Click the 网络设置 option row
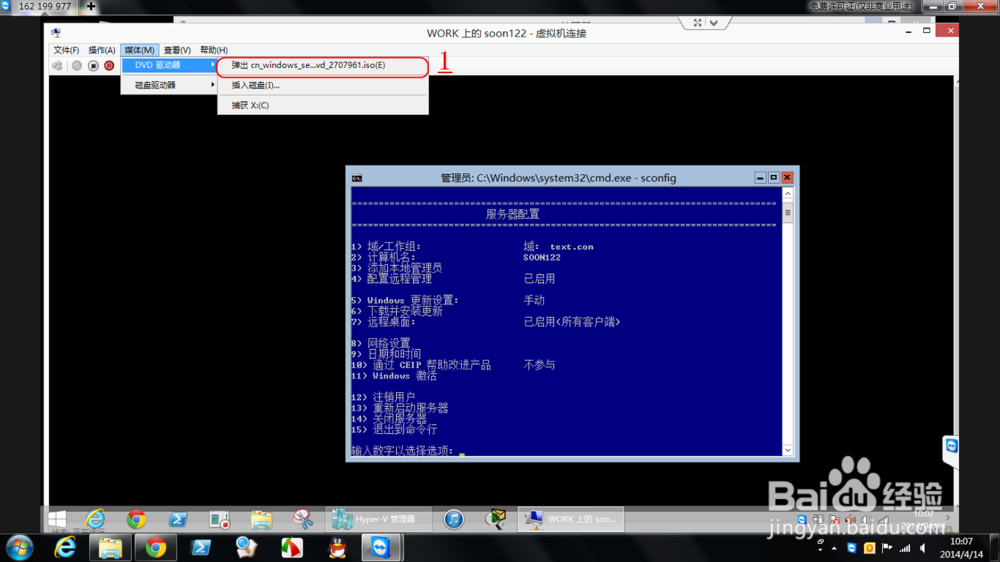This screenshot has height=562, width=1000. [x=381, y=343]
